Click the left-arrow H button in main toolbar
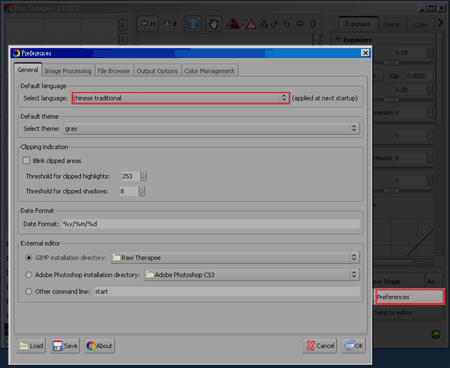 tap(148, 24)
